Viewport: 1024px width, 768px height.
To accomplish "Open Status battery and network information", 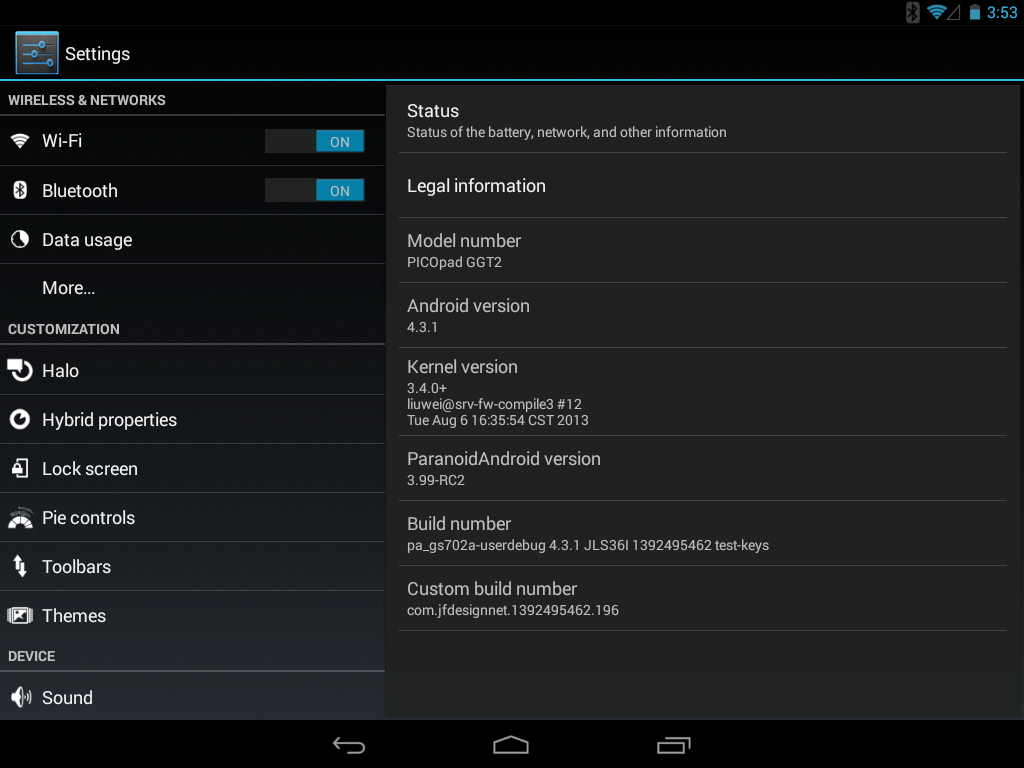I will point(703,121).
